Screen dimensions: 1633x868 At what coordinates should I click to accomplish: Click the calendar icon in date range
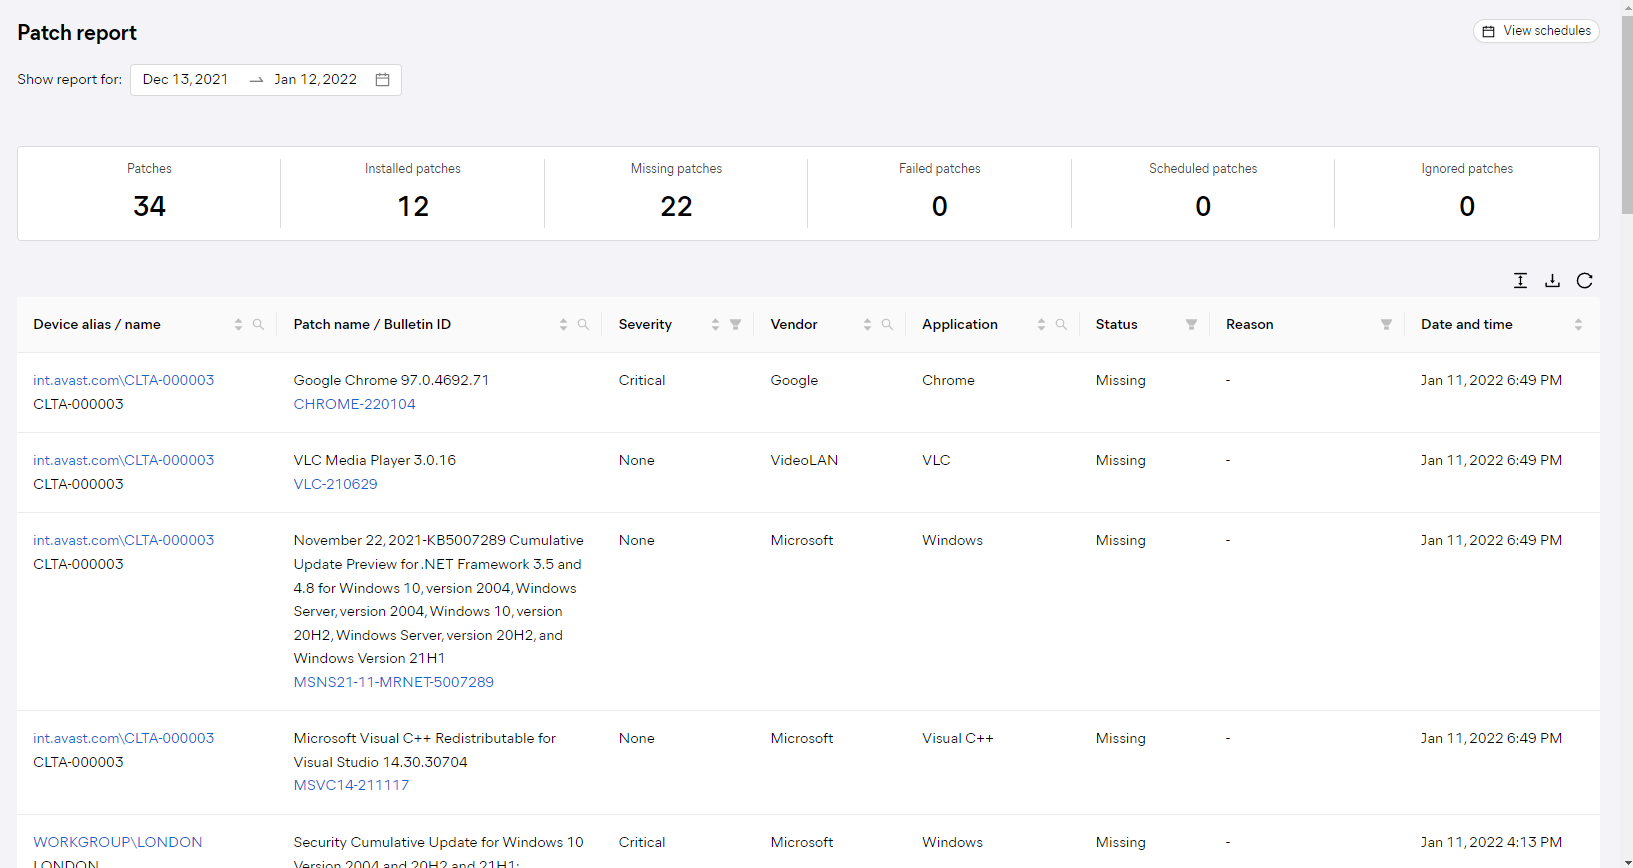pyautogui.click(x=382, y=80)
